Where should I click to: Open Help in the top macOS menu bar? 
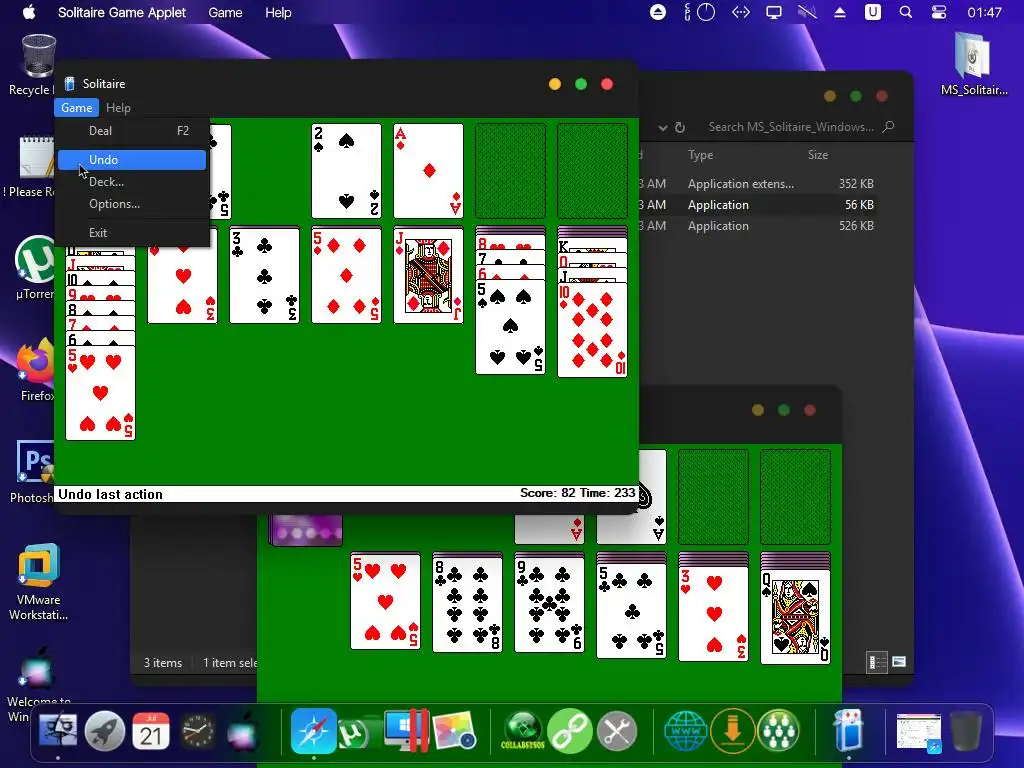click(x=278, y=12)
